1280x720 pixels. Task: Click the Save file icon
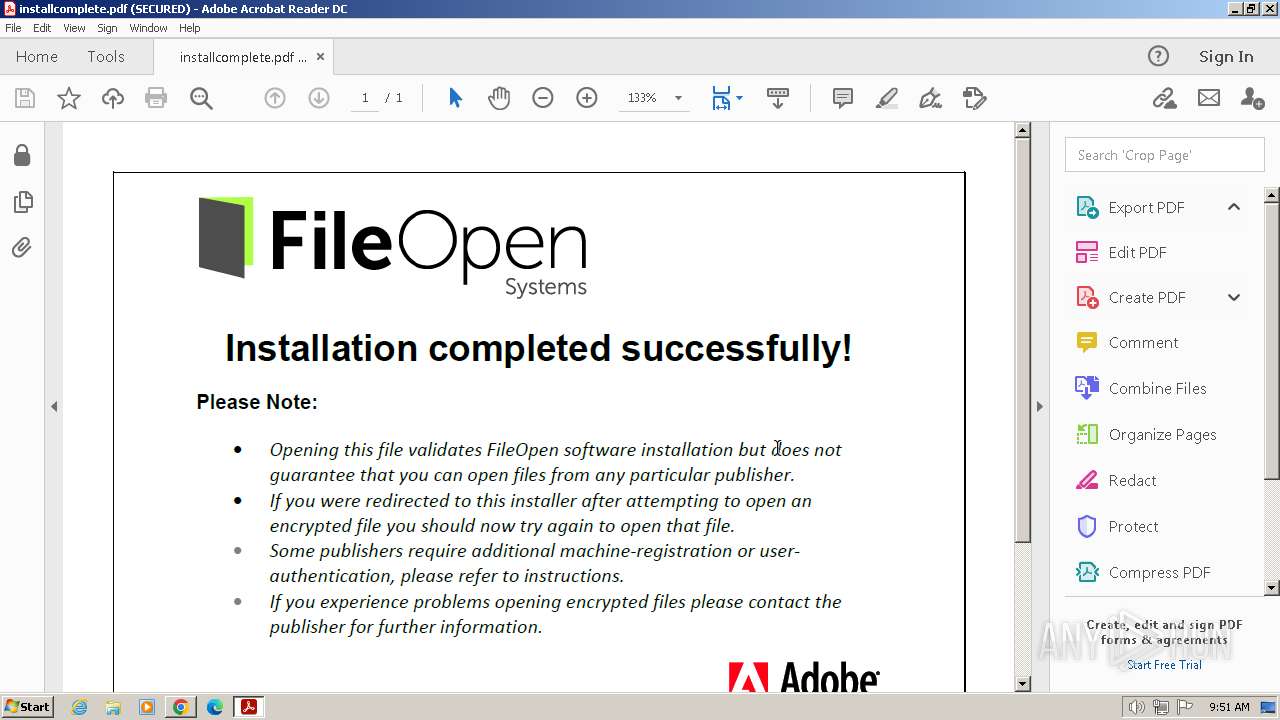[x=24, y=98]
